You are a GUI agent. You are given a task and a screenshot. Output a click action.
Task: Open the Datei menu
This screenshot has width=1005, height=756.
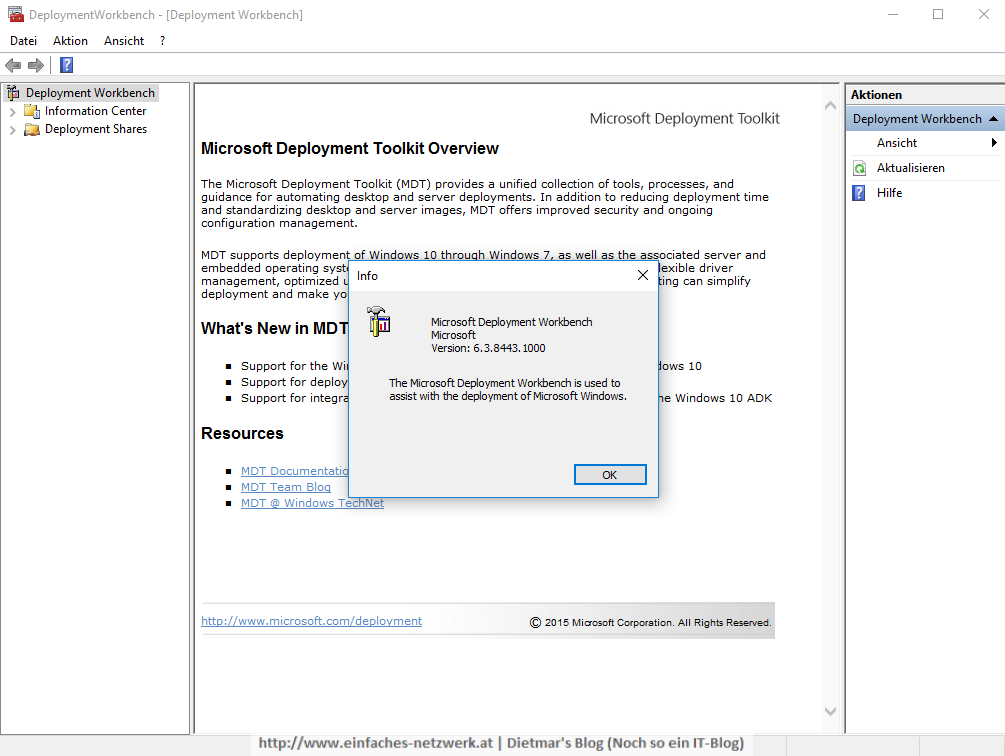(x=24, y=41)
